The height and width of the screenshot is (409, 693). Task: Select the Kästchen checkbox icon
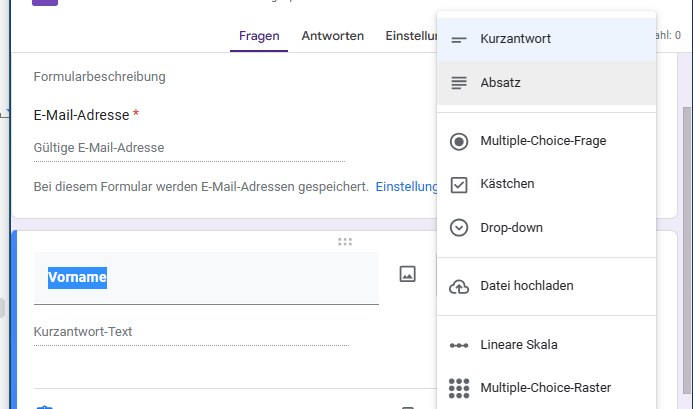pos(459,184)
